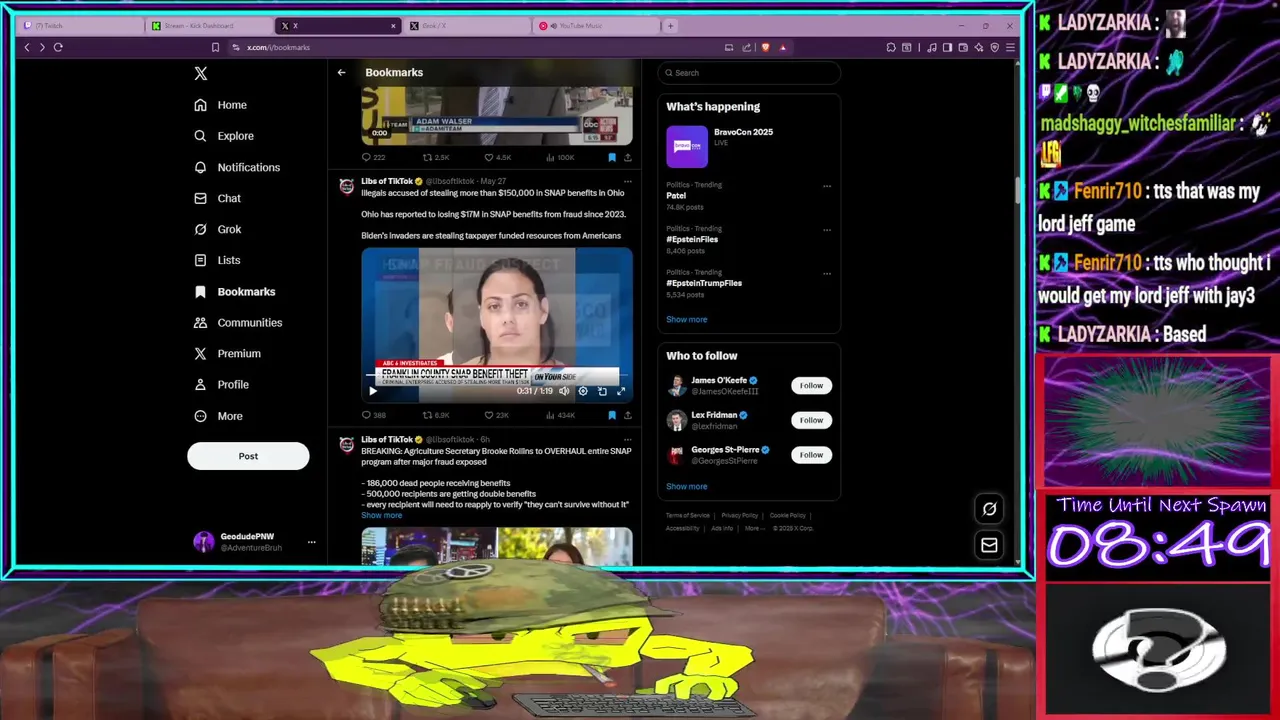Open the X logo home icon
The image size is (1280, 720).
[x=200, y=73]
